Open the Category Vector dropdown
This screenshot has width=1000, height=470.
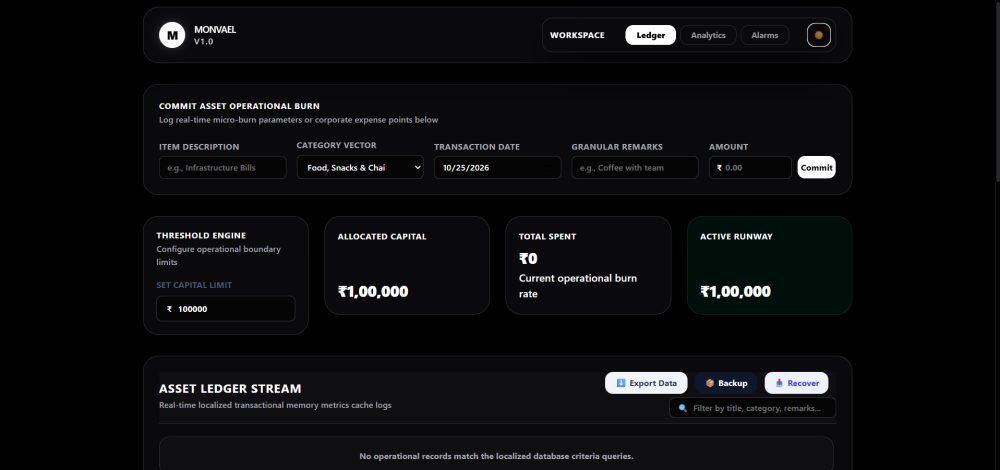360,168
